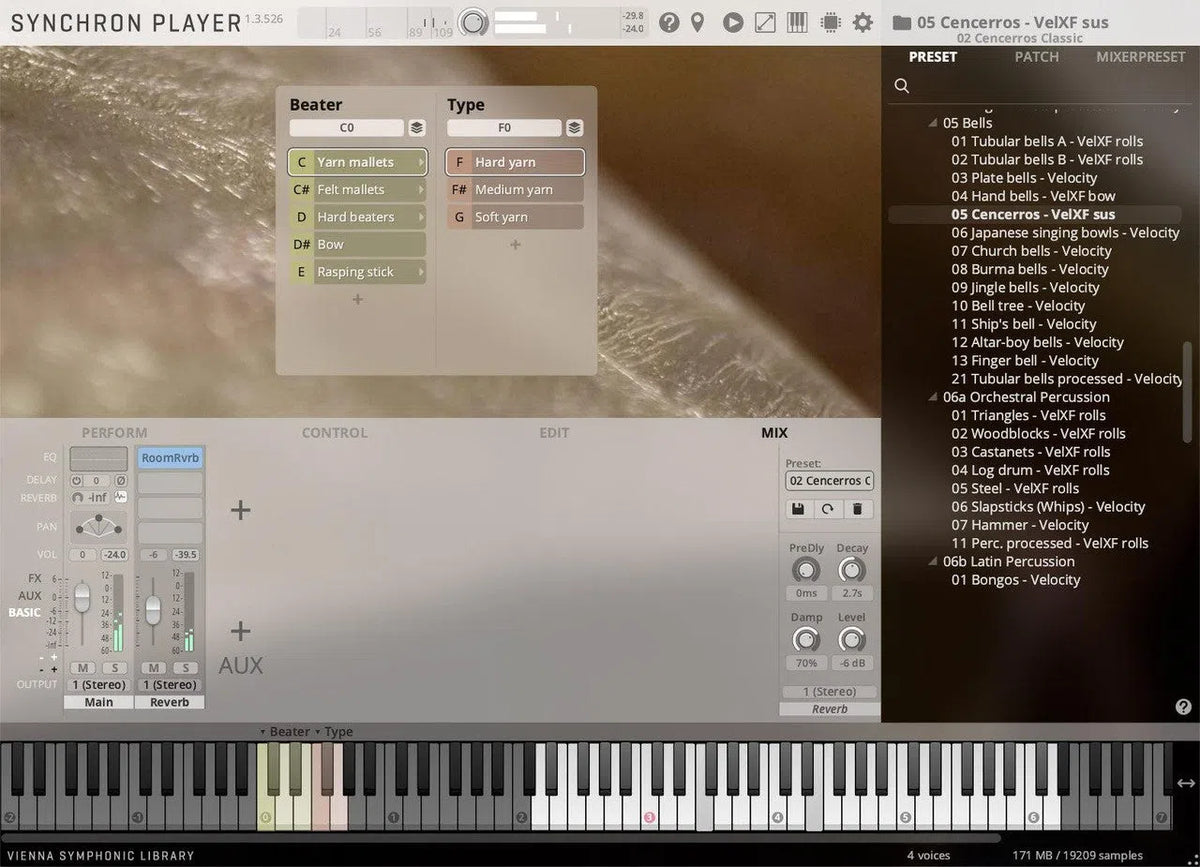
Task: Click the save preset icon in the Mix panel
Action: (798, 509)
